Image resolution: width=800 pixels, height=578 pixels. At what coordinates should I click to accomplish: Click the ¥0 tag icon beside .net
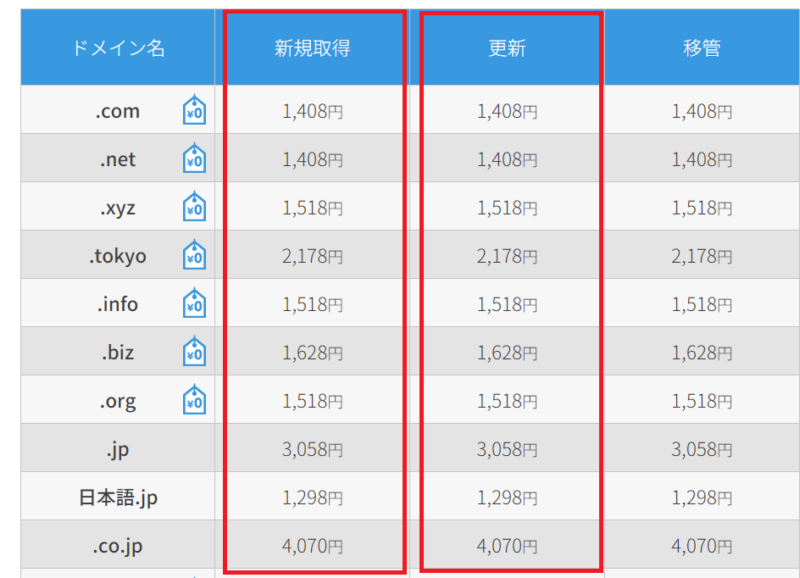tap(194, 159)
